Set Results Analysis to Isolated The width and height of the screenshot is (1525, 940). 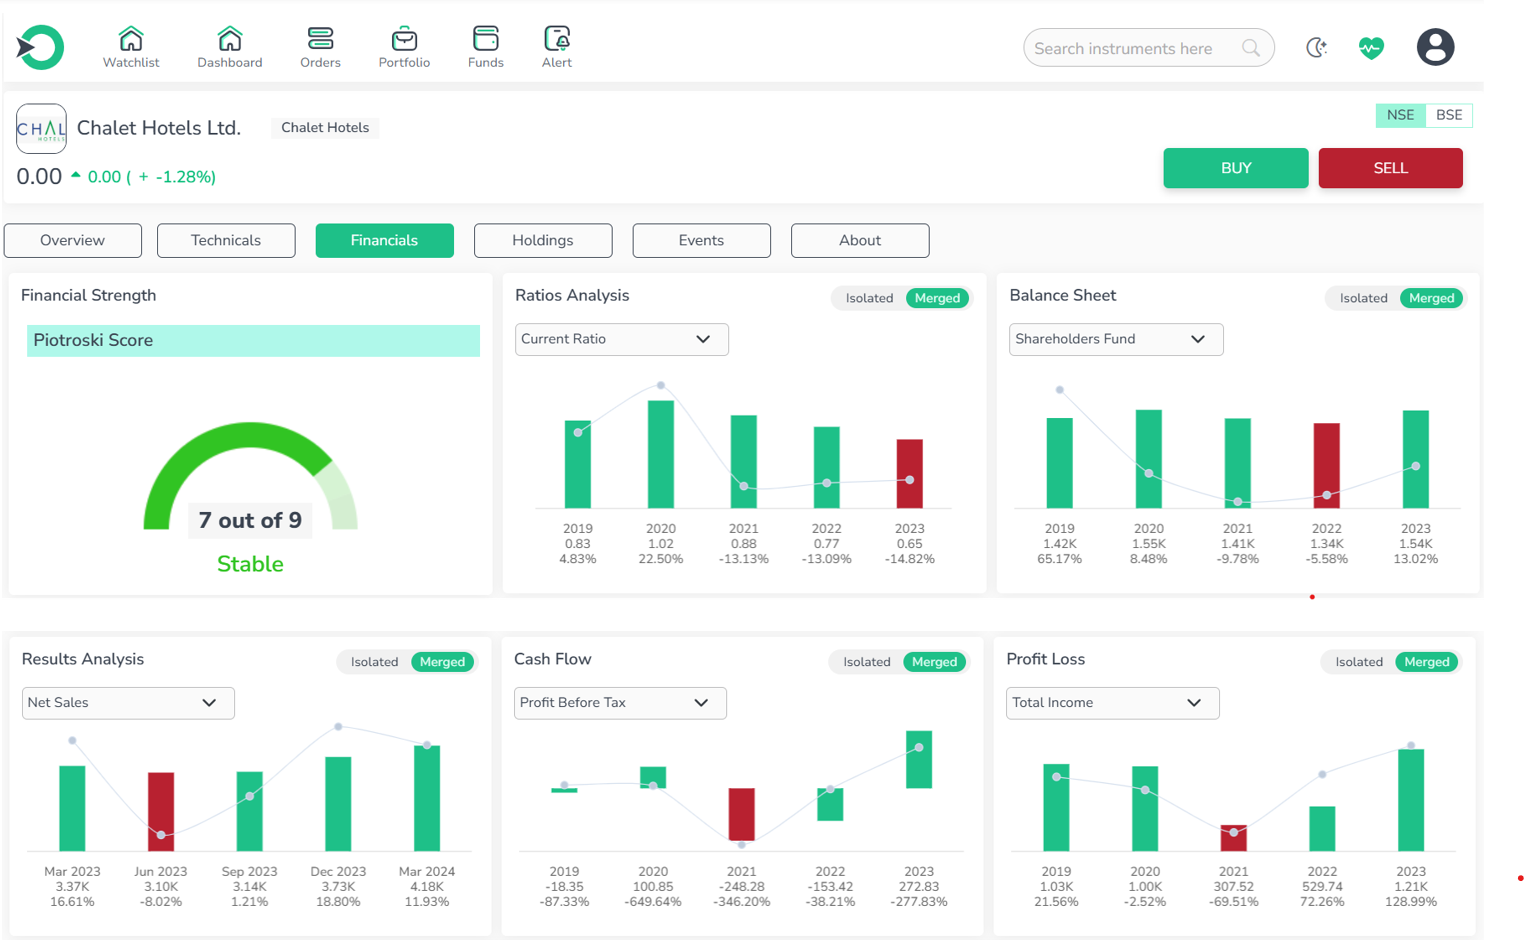point(374,662)
